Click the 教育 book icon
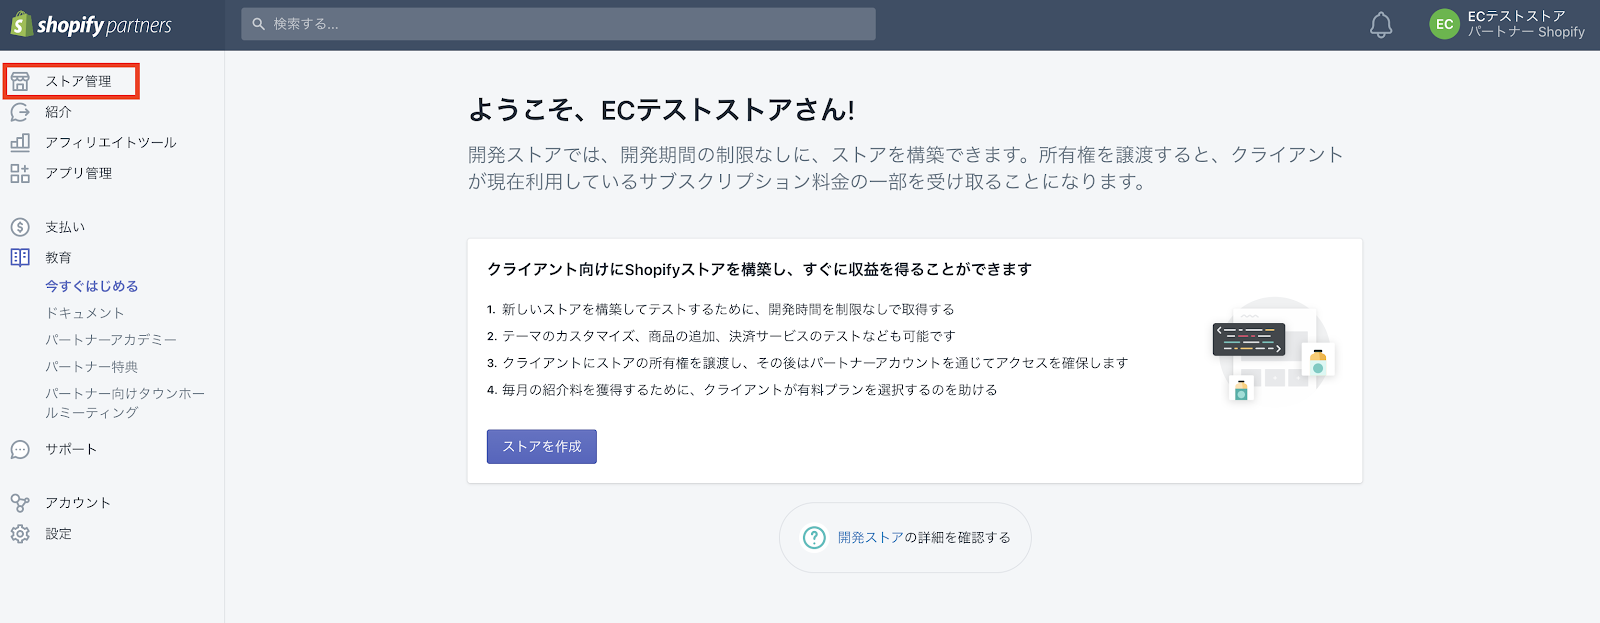Image resolution: width=1600 pixels, height=623 pixels. click(20, 257)
